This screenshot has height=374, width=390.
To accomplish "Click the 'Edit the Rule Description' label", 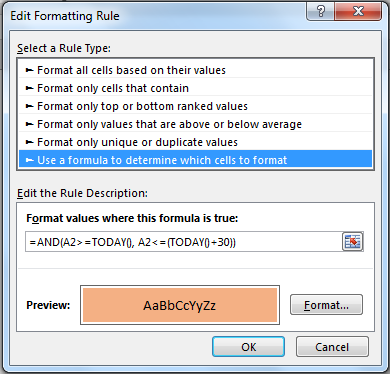I will [x=82, y=193].
